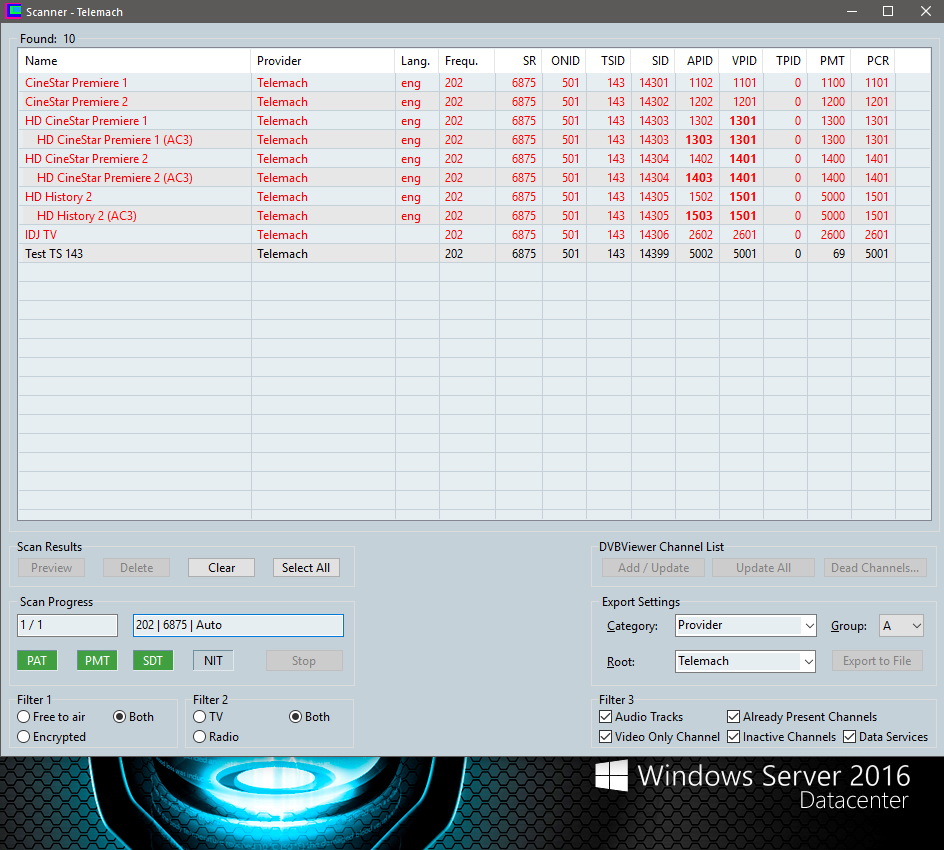Click the Dead Channels... button
The image size is (944, 850).
coord(875,568)
